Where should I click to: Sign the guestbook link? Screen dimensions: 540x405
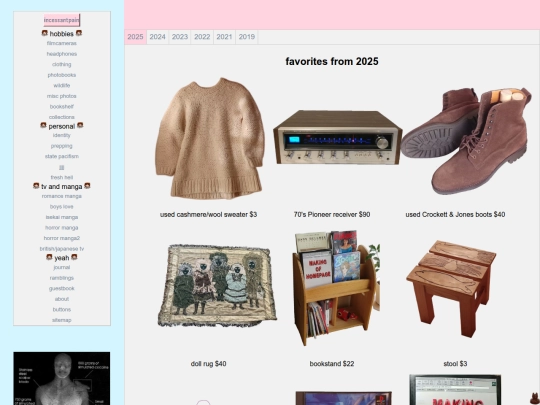62,289
